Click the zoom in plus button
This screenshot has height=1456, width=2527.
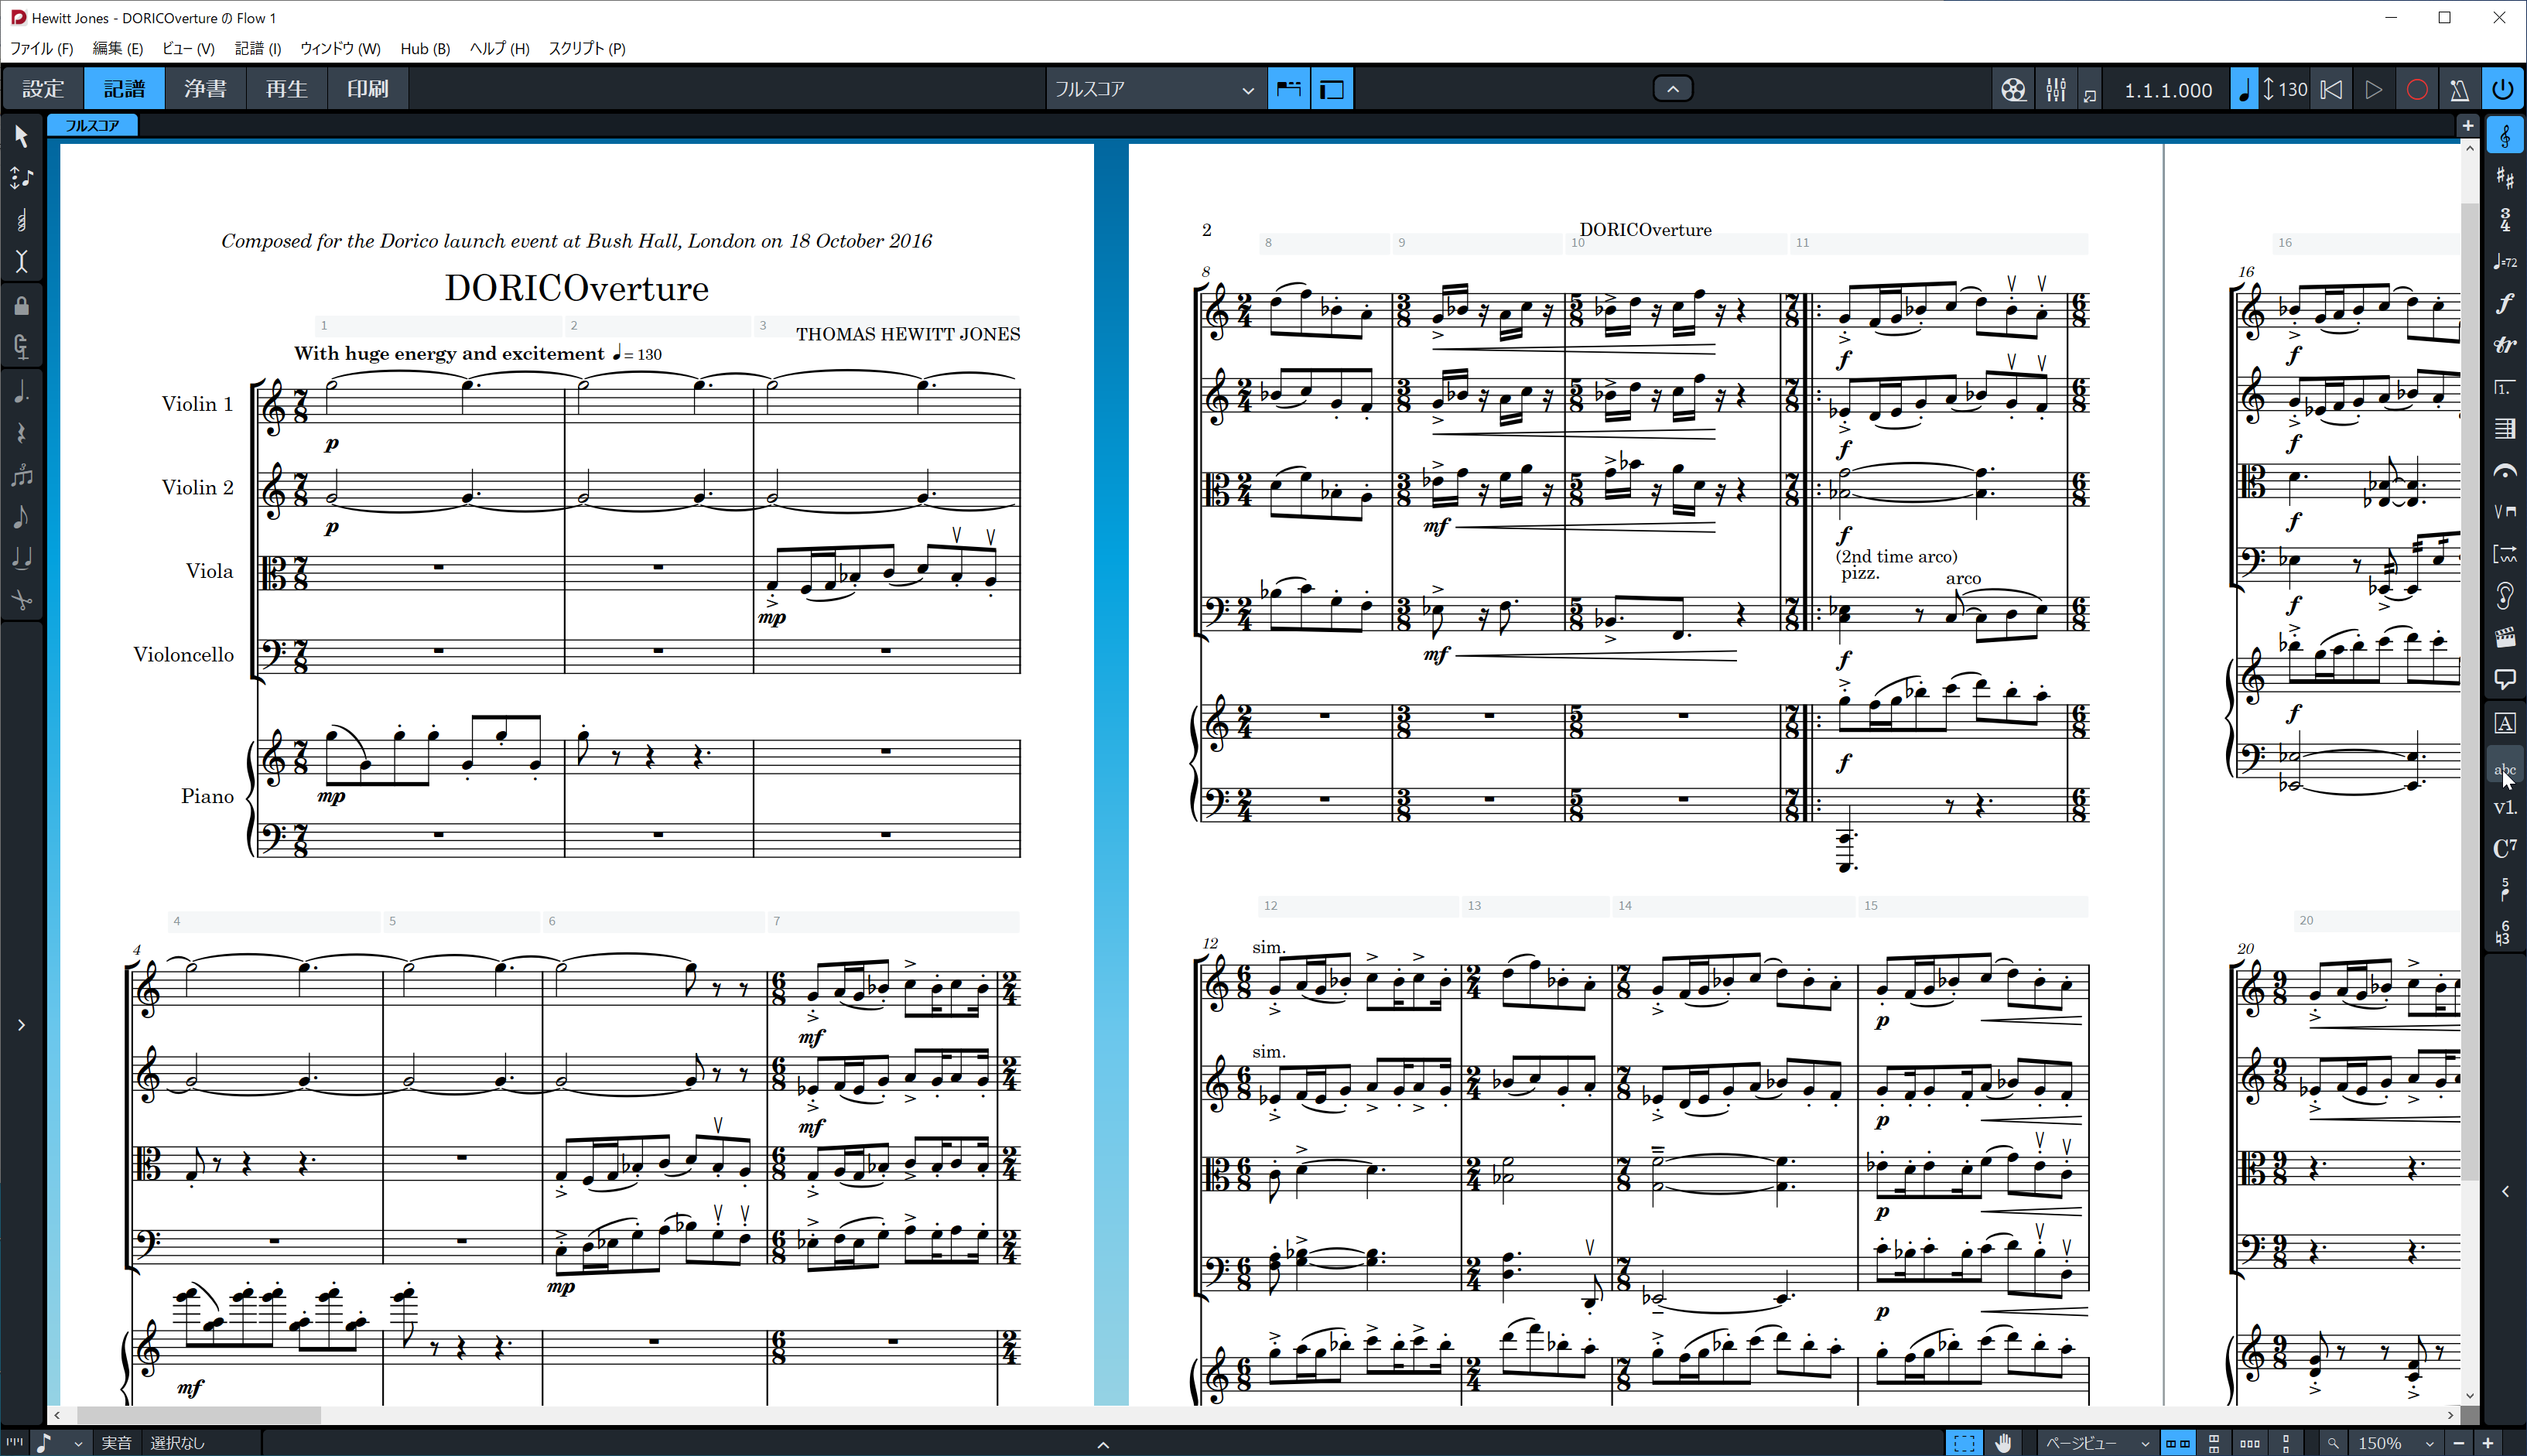coord(2487,1443)
